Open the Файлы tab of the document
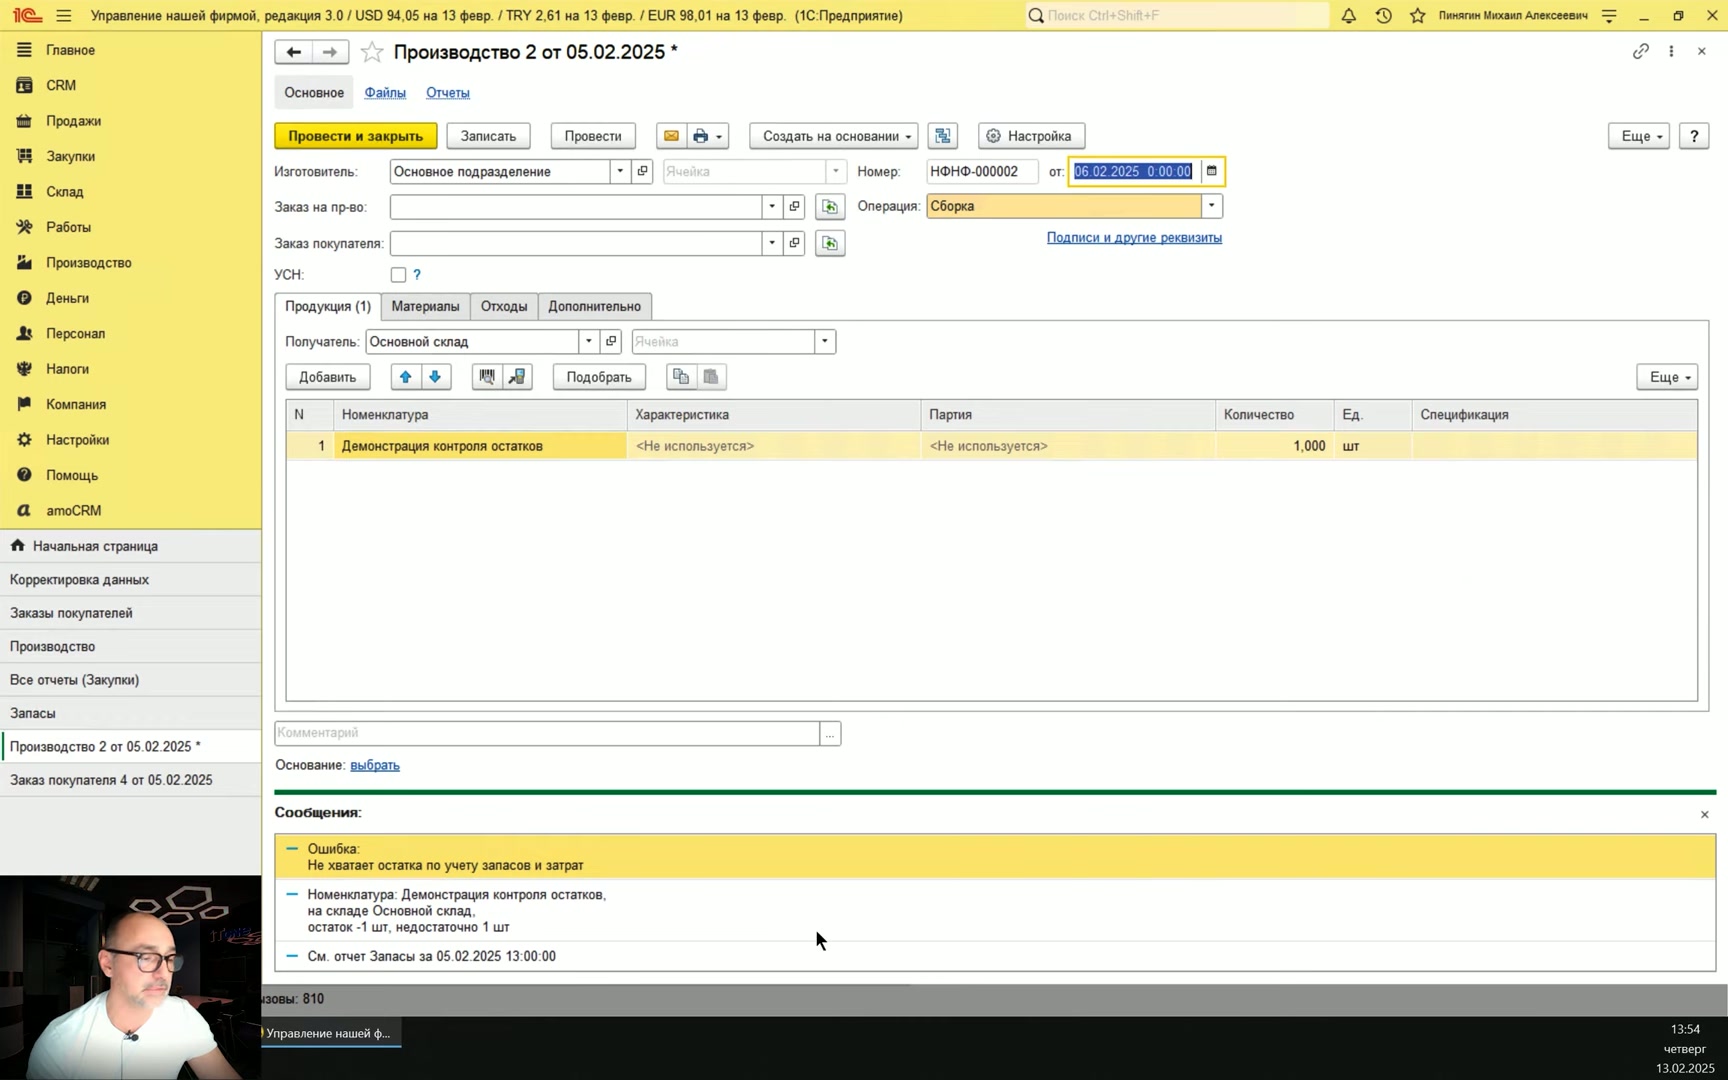This screenshot has height=1080, width=1728. (385, 93)
